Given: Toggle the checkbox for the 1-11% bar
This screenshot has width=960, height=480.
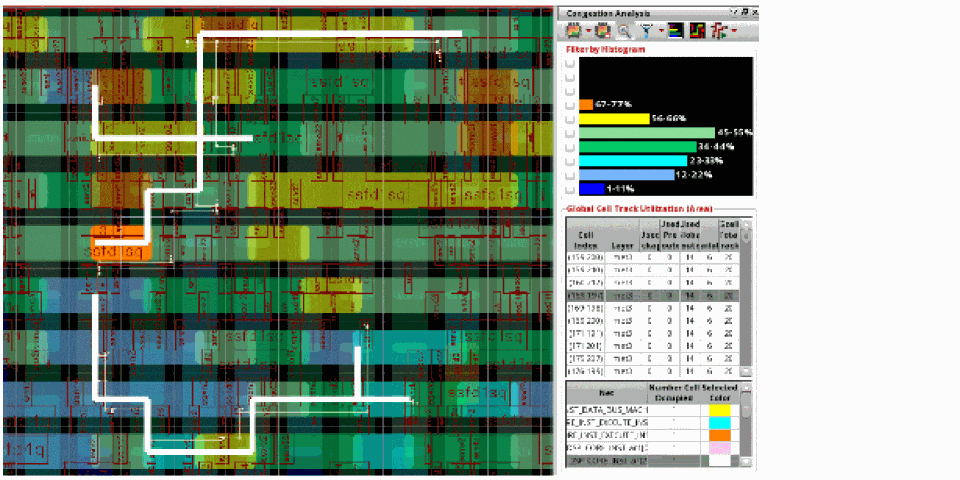Looking at the screenshot, I should (x=569, y=189).
